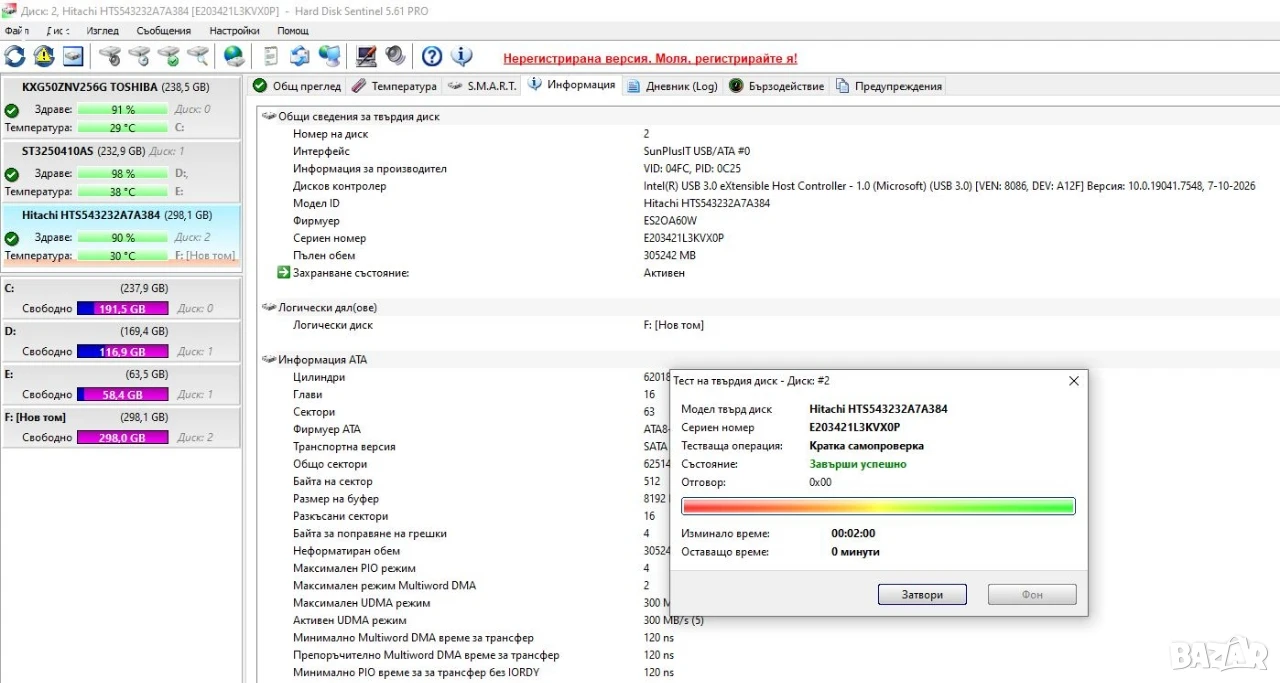The width and height of the screenshot is (1280, 683).
Task: Click the speaker sound toolbar icon
Action: coord(396,56)
